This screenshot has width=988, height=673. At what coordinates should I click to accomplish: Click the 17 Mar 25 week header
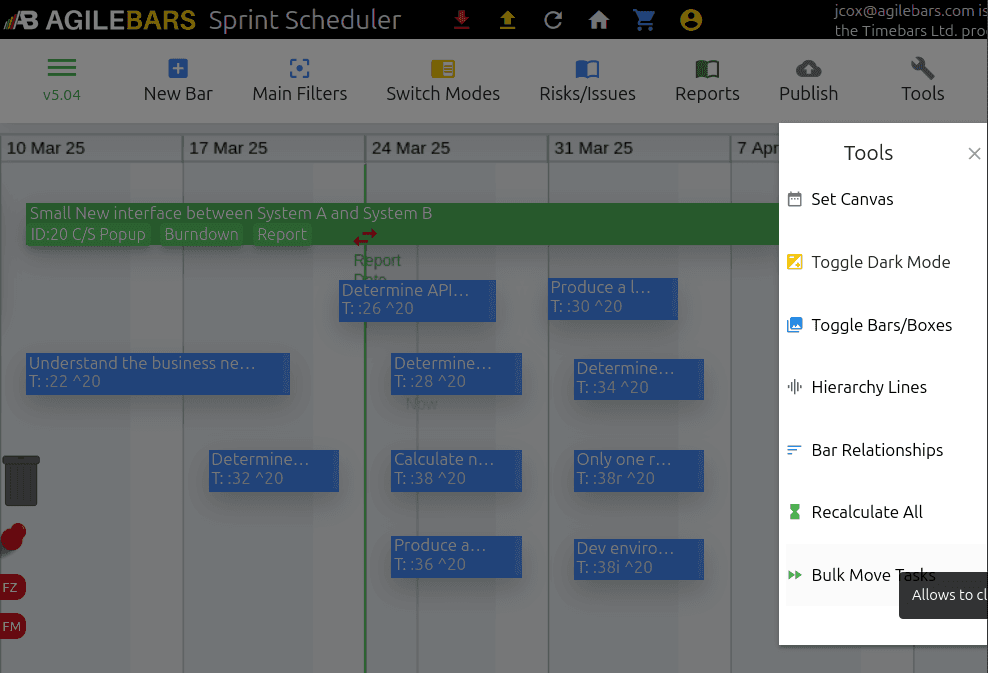tap(273, 148)
